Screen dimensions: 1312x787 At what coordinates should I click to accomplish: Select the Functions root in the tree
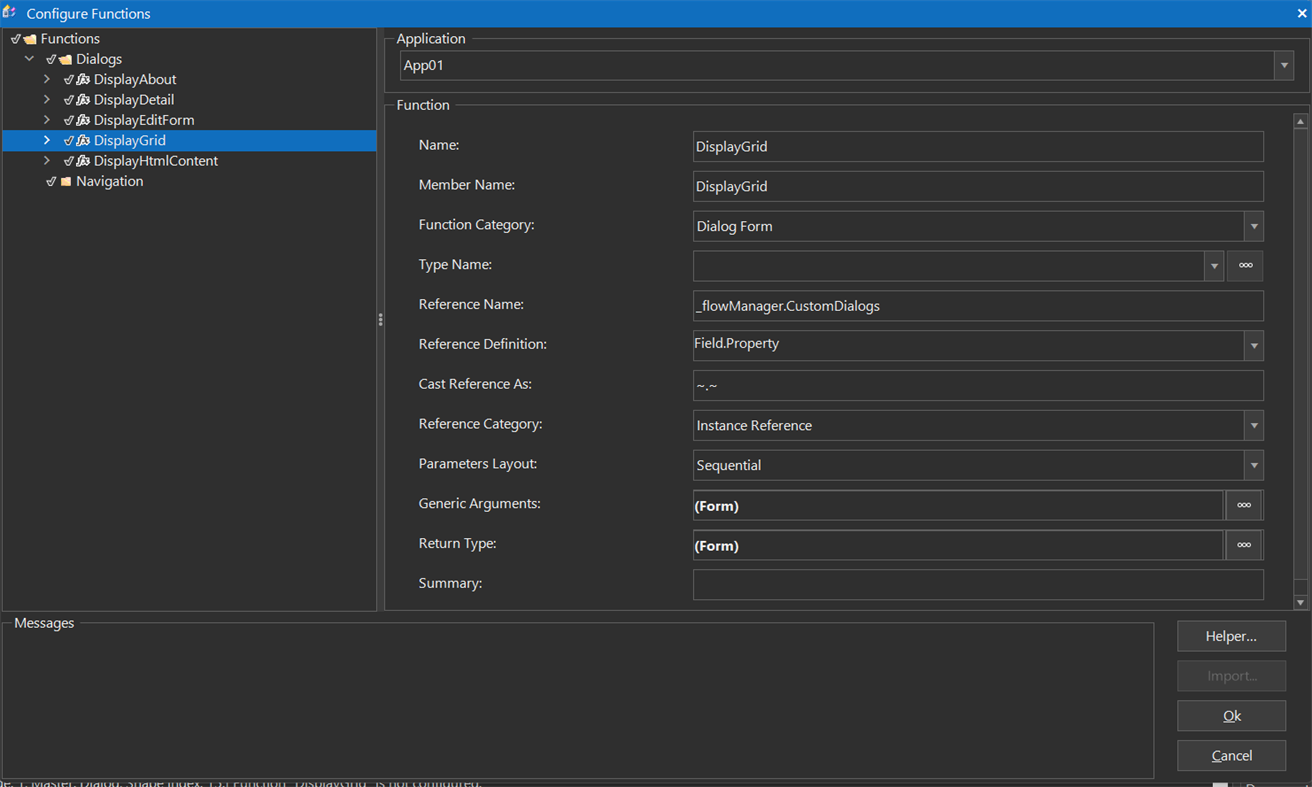coord(70,39)
